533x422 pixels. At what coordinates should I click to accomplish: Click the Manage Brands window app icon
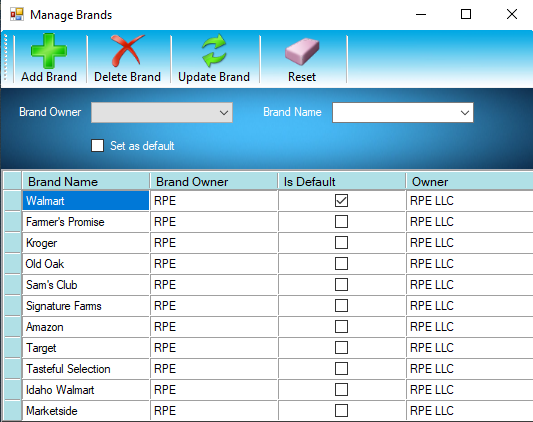pos(17,15)
